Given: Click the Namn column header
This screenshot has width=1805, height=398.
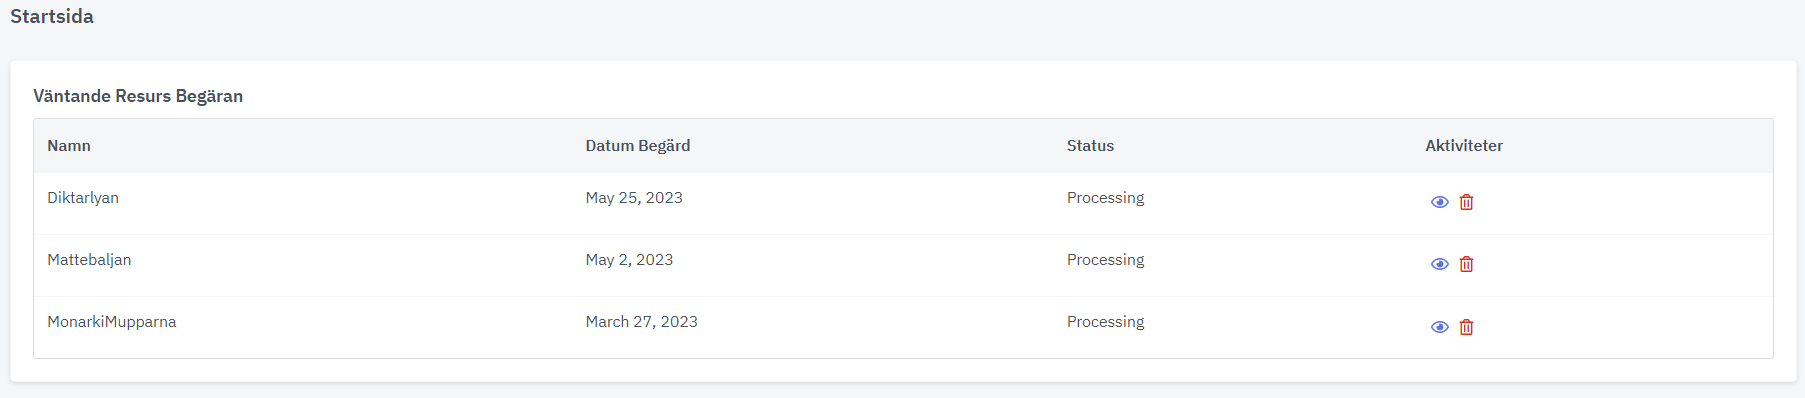Looking at the screenshot, I should point(69,146).
